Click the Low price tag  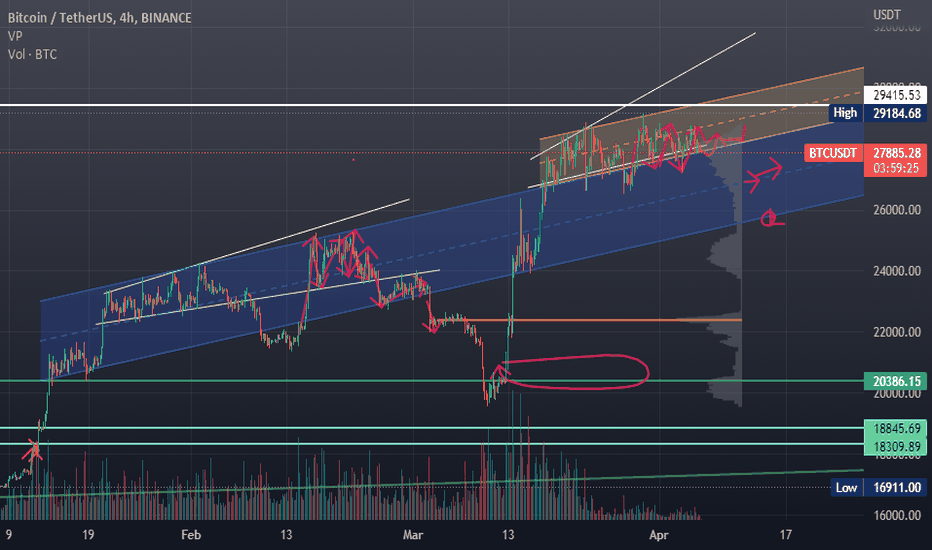pos(846,488)
